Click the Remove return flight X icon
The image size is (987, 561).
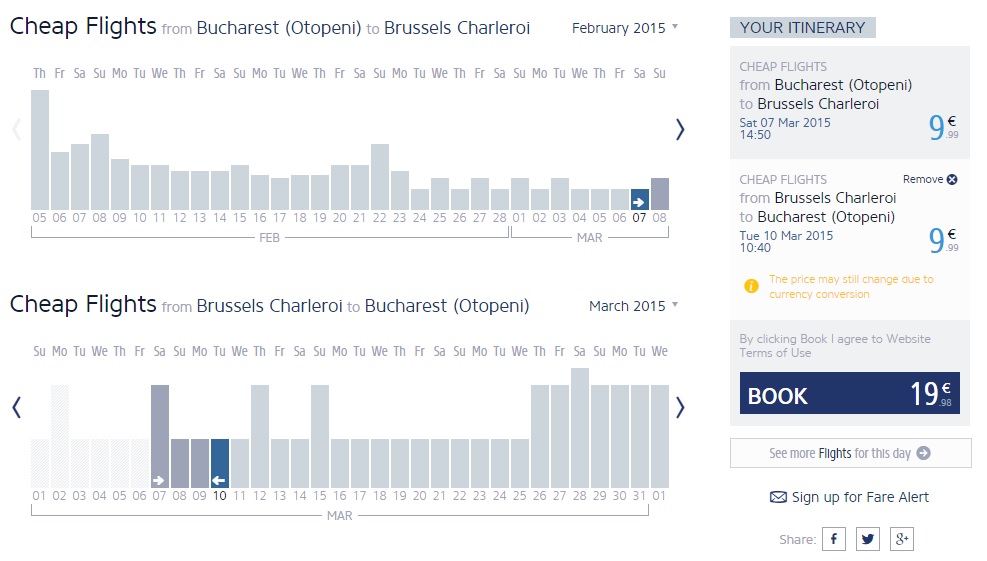tap(952, 179)
